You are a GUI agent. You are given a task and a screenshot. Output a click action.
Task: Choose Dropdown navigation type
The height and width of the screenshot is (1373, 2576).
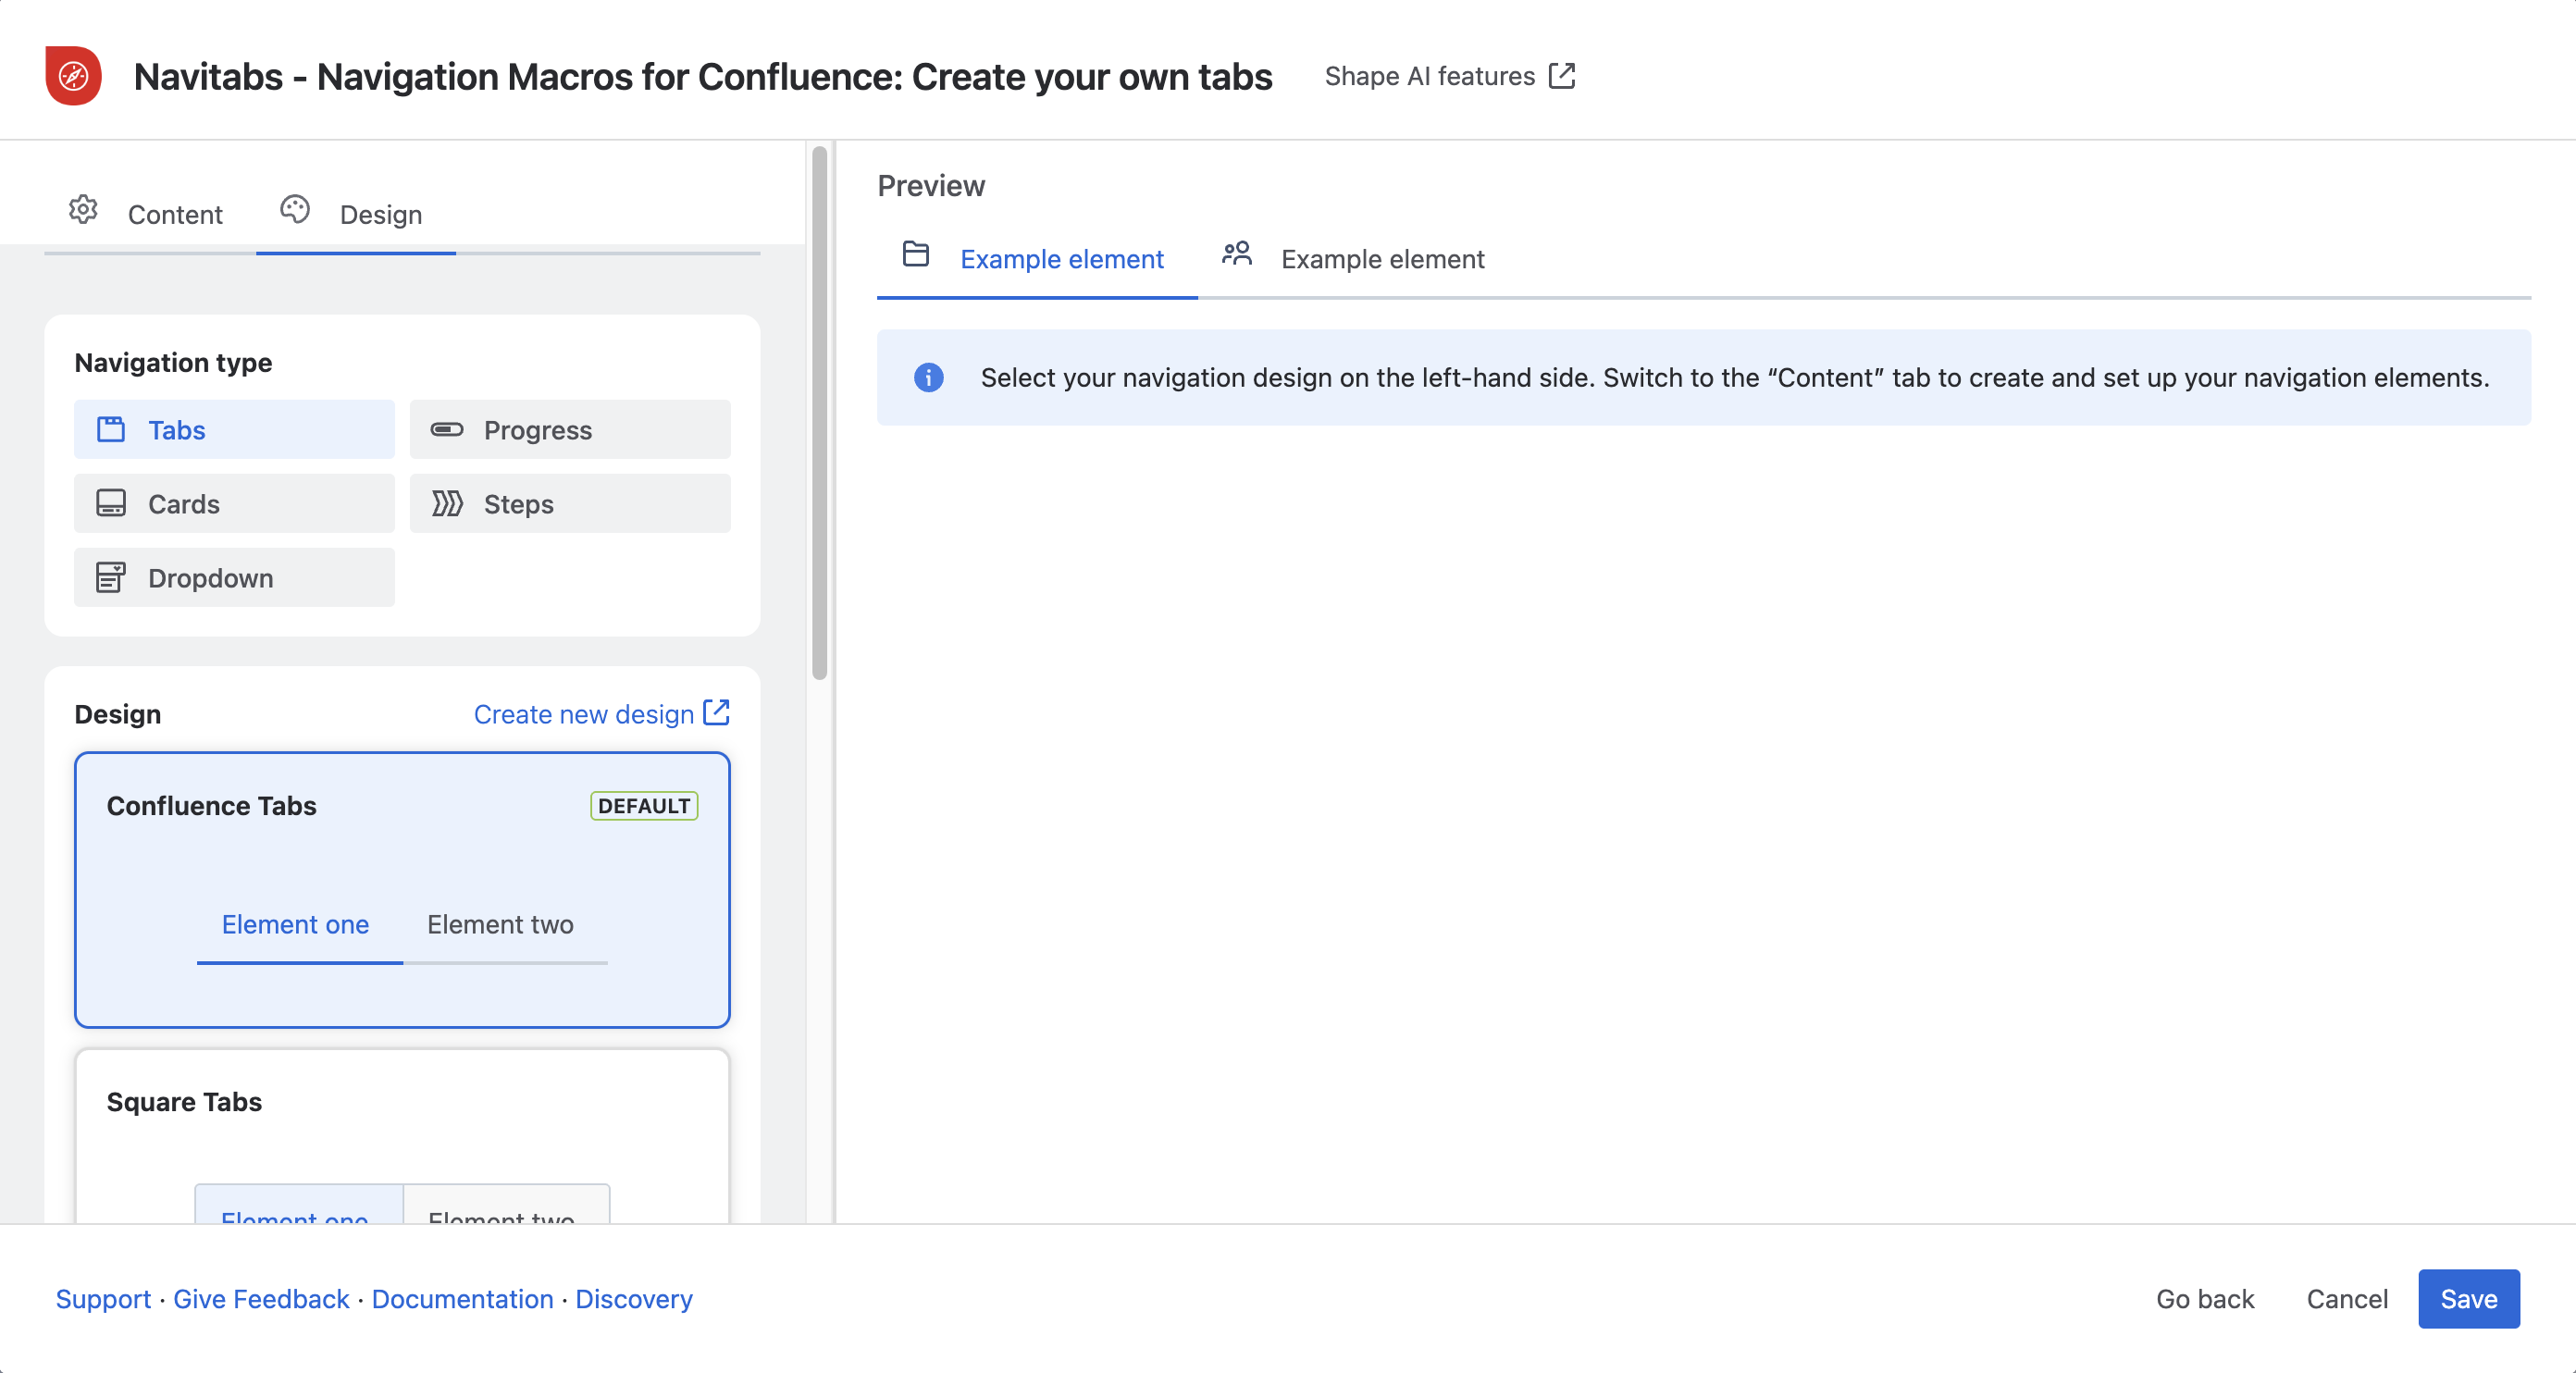tap(234, 578)
